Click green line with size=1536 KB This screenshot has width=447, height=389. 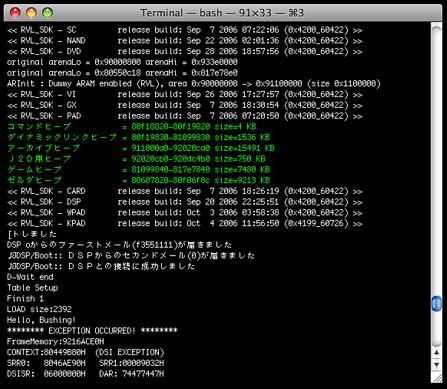click(x=139, y=137)
